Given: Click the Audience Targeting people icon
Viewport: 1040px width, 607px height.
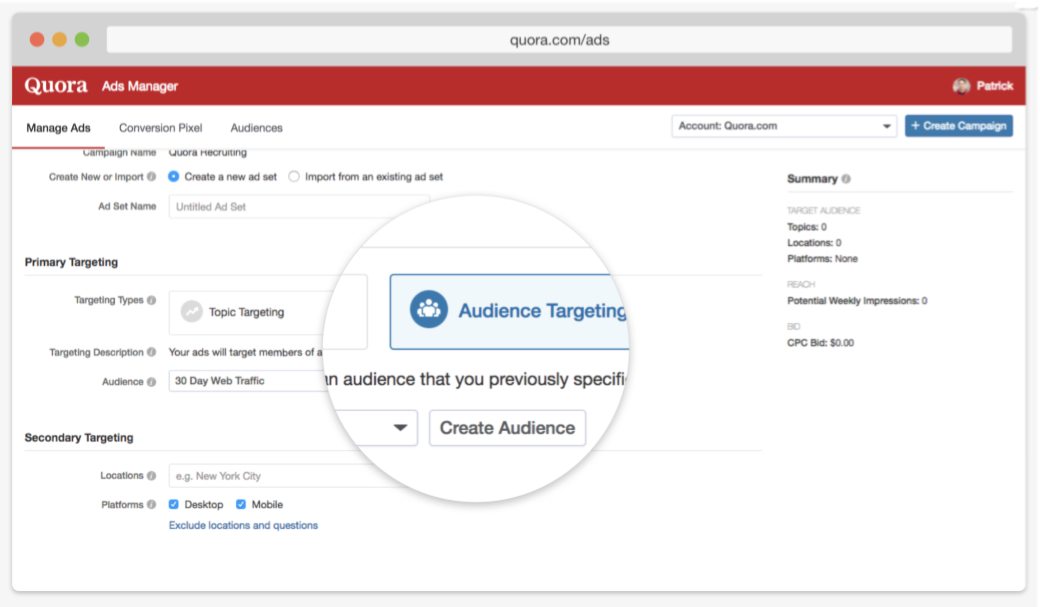Looking at the screenshot, I should click(427, 309).
